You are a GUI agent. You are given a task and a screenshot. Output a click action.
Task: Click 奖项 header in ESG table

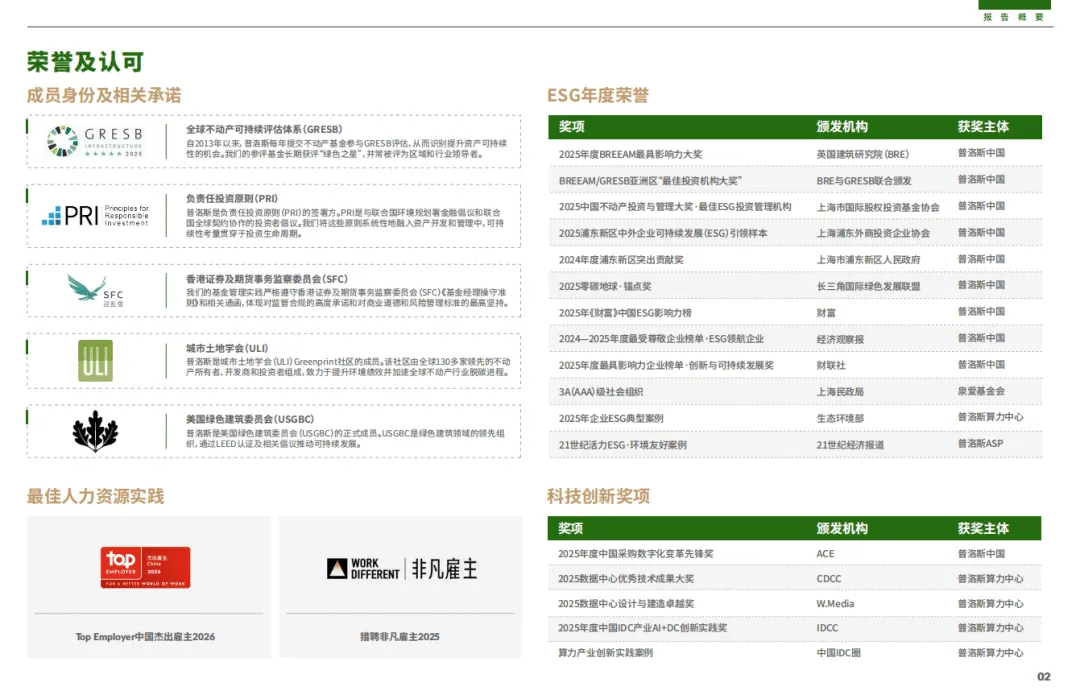572,127
